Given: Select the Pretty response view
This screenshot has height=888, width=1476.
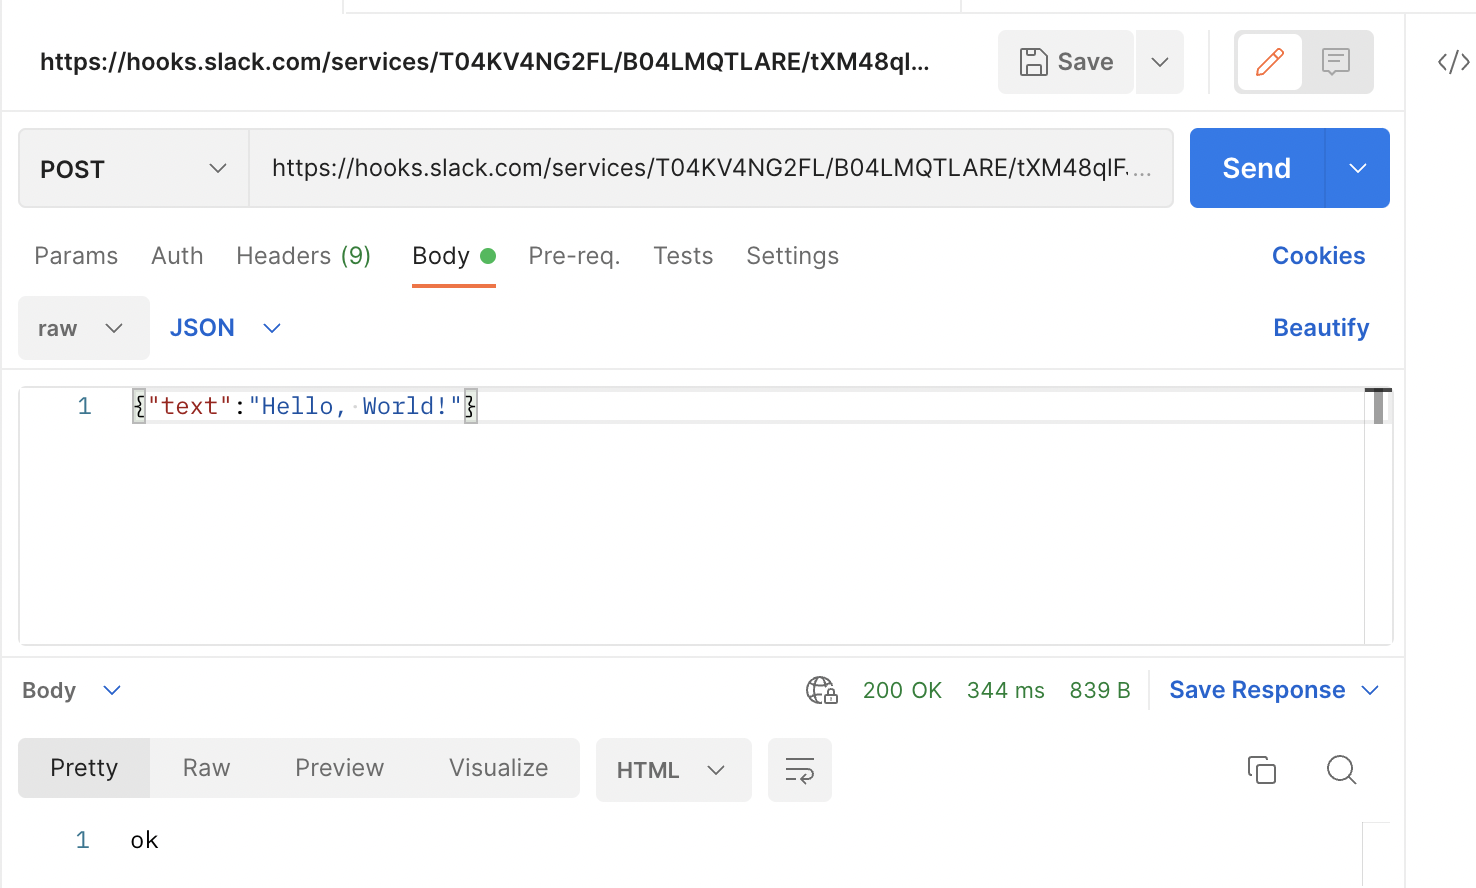Looking at the screenshot, I should point(84,768).
